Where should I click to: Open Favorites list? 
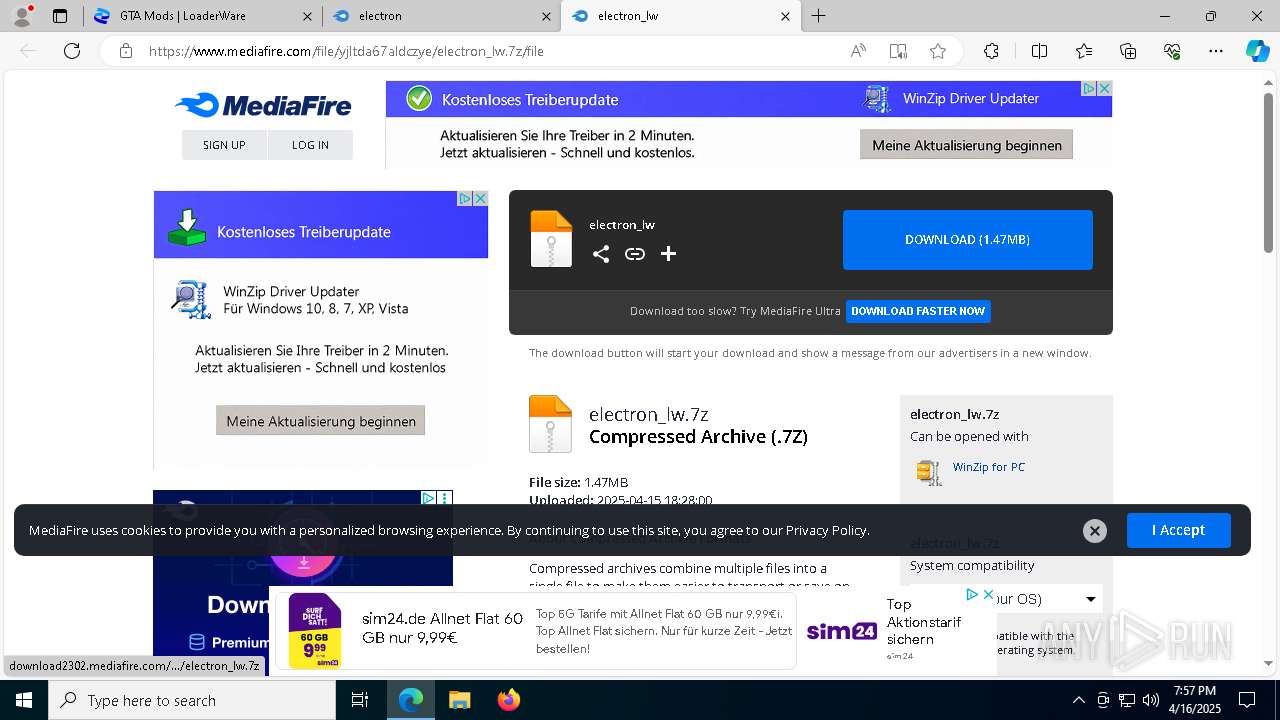[1084, 51]
